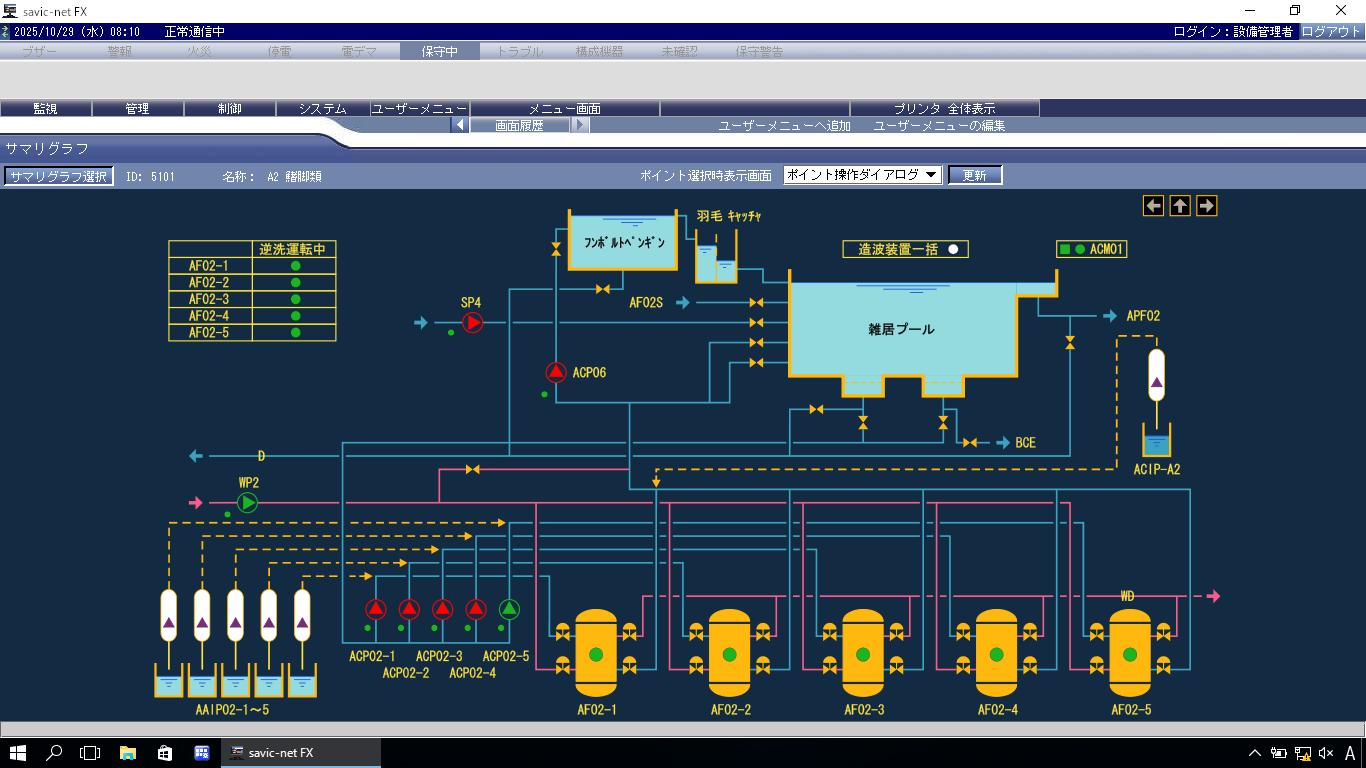
Task: Toggle the 造波装置一括 status indicator
Action: (953, 249)
